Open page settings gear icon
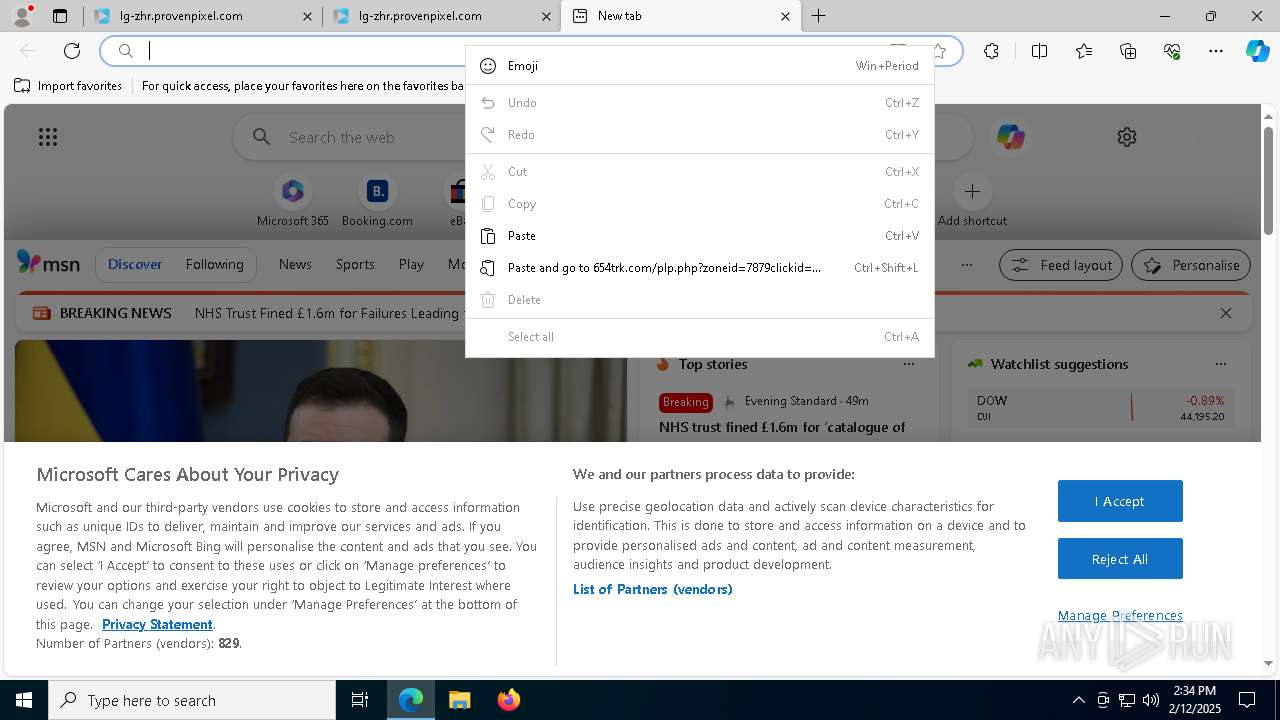 (1127, 137)
